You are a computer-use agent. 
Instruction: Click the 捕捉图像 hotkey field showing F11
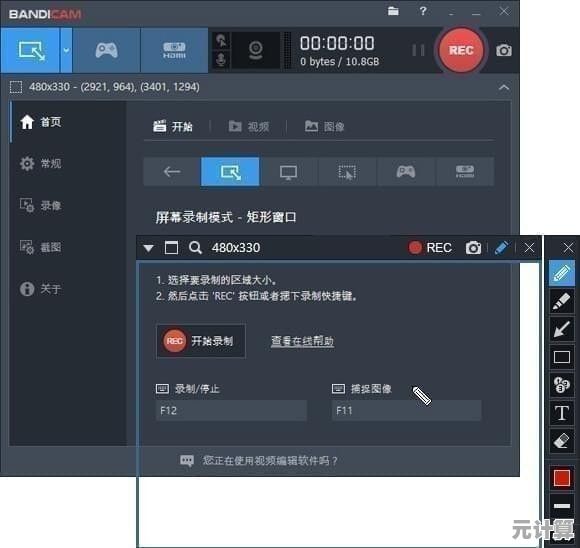point(407,410)
